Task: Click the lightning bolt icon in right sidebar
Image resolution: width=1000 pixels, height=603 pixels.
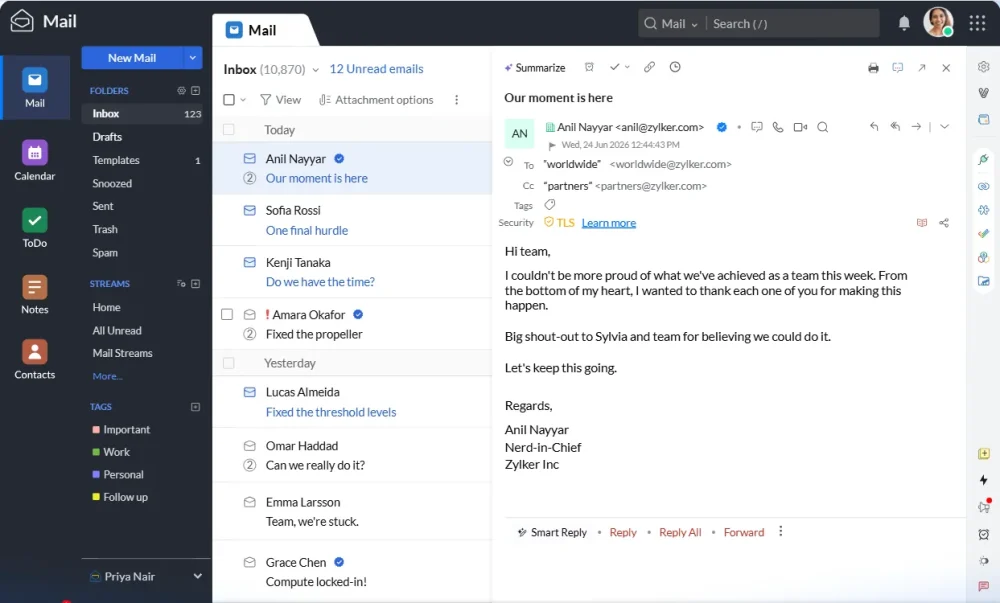Action: 983,480
